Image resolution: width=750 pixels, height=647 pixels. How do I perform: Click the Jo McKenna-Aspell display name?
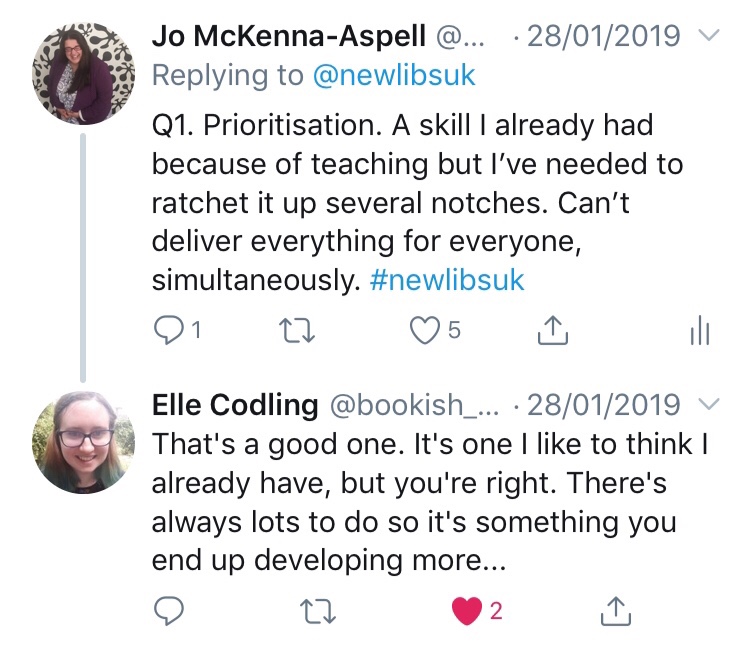(x=290, y=37)
